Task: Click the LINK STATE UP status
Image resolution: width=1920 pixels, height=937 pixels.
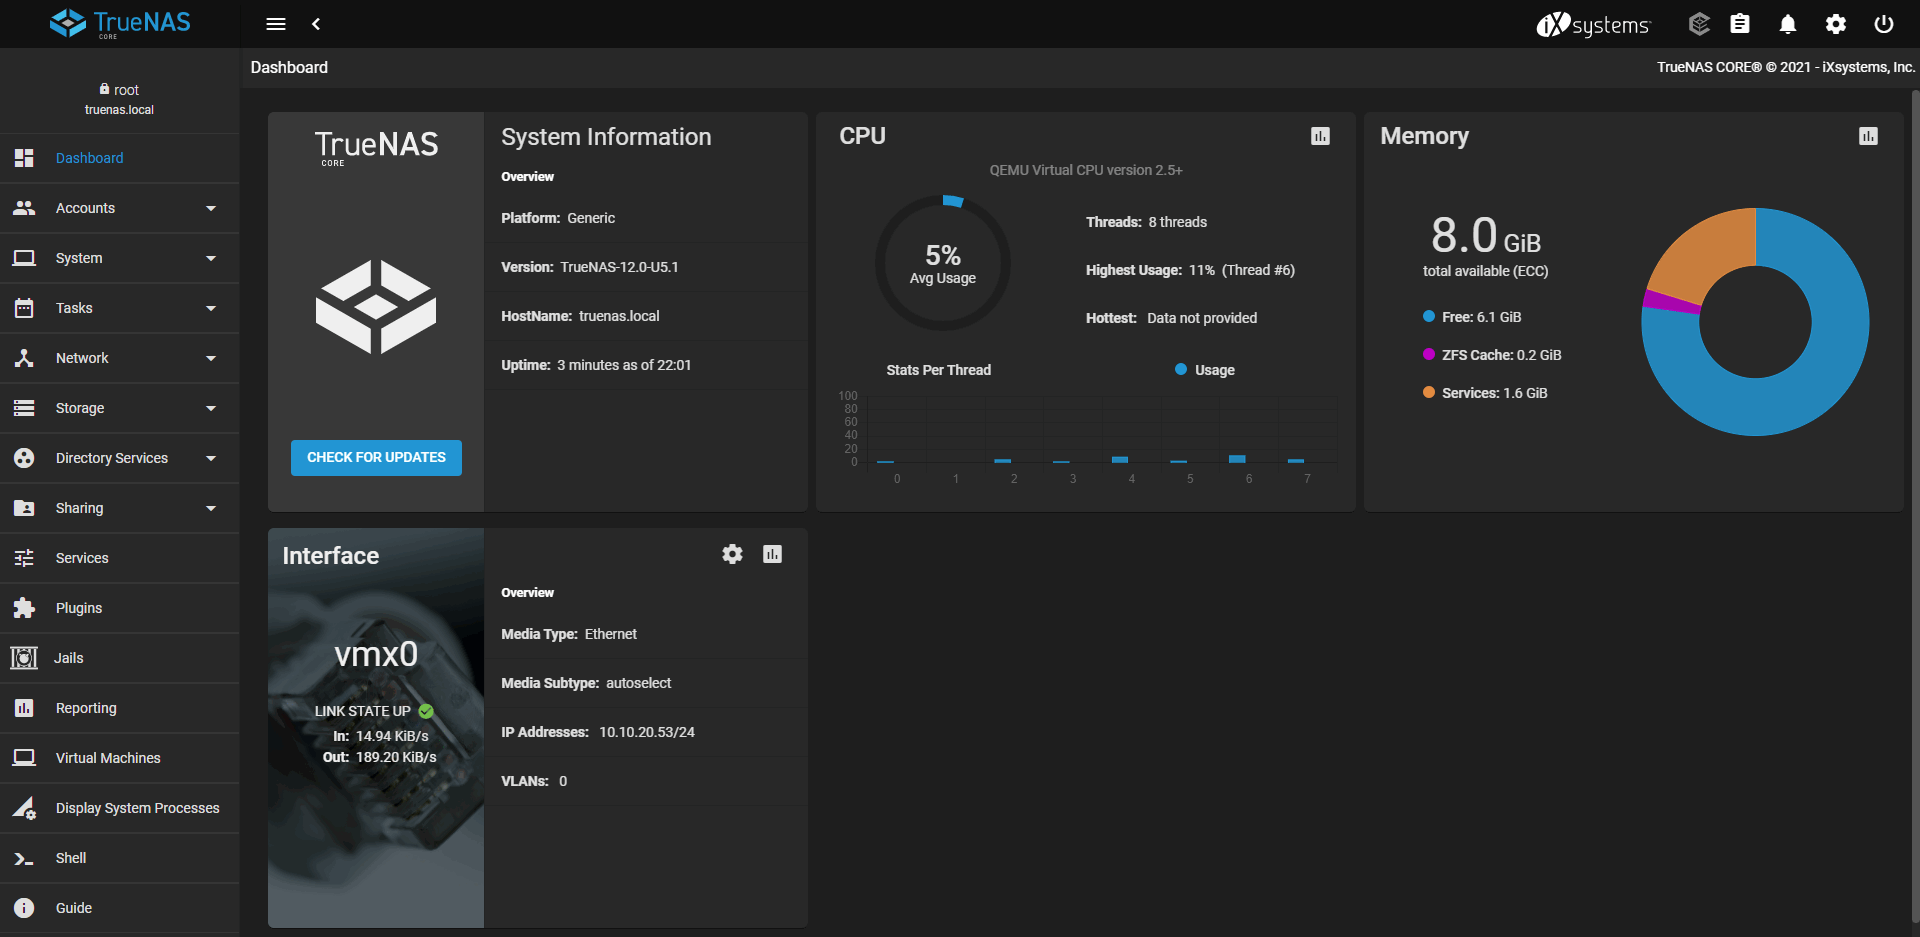Action: tap(373, 711)
